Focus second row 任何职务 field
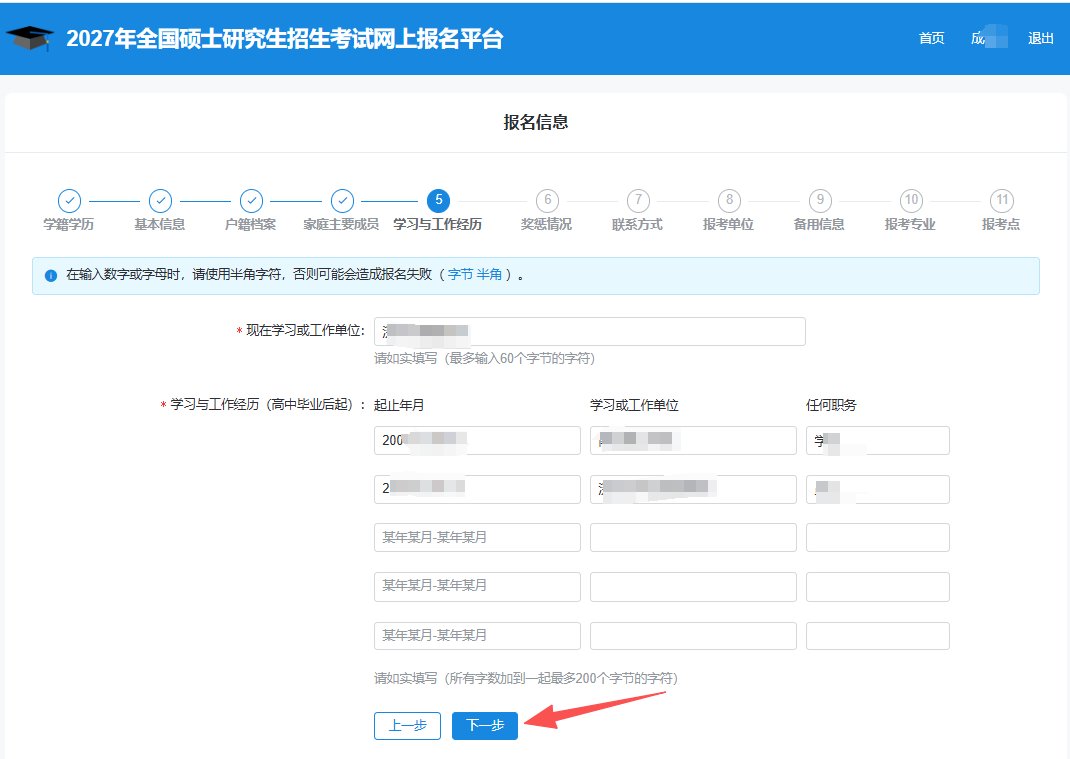 pos(878,489)
